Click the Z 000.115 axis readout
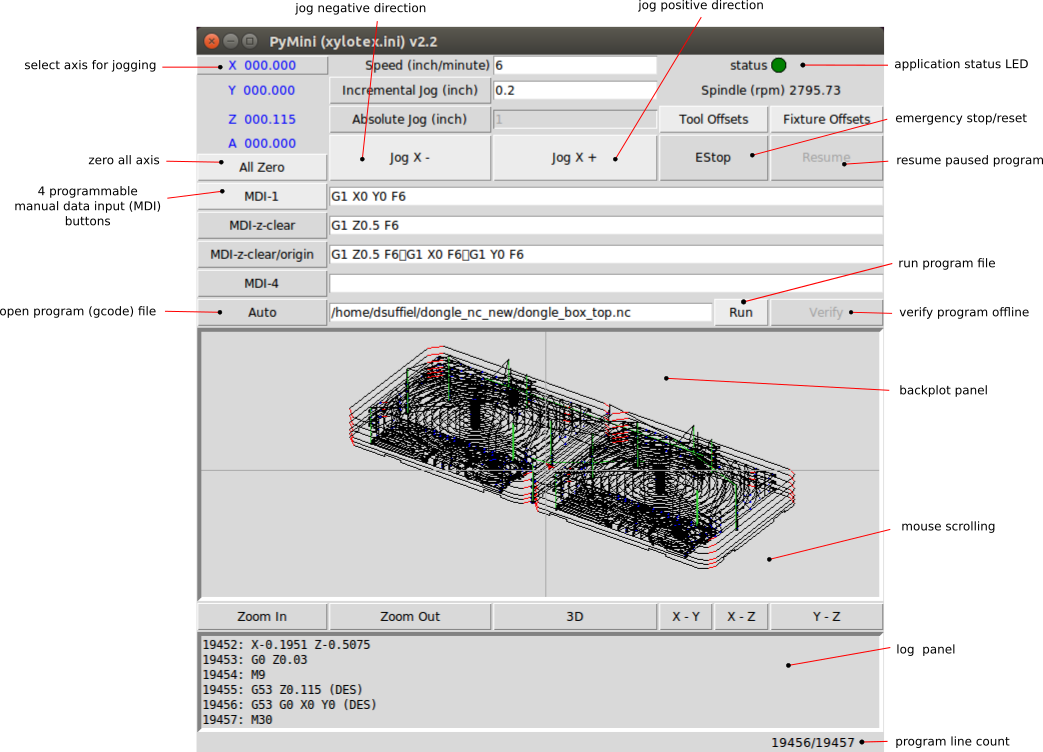 coord(262,120)
